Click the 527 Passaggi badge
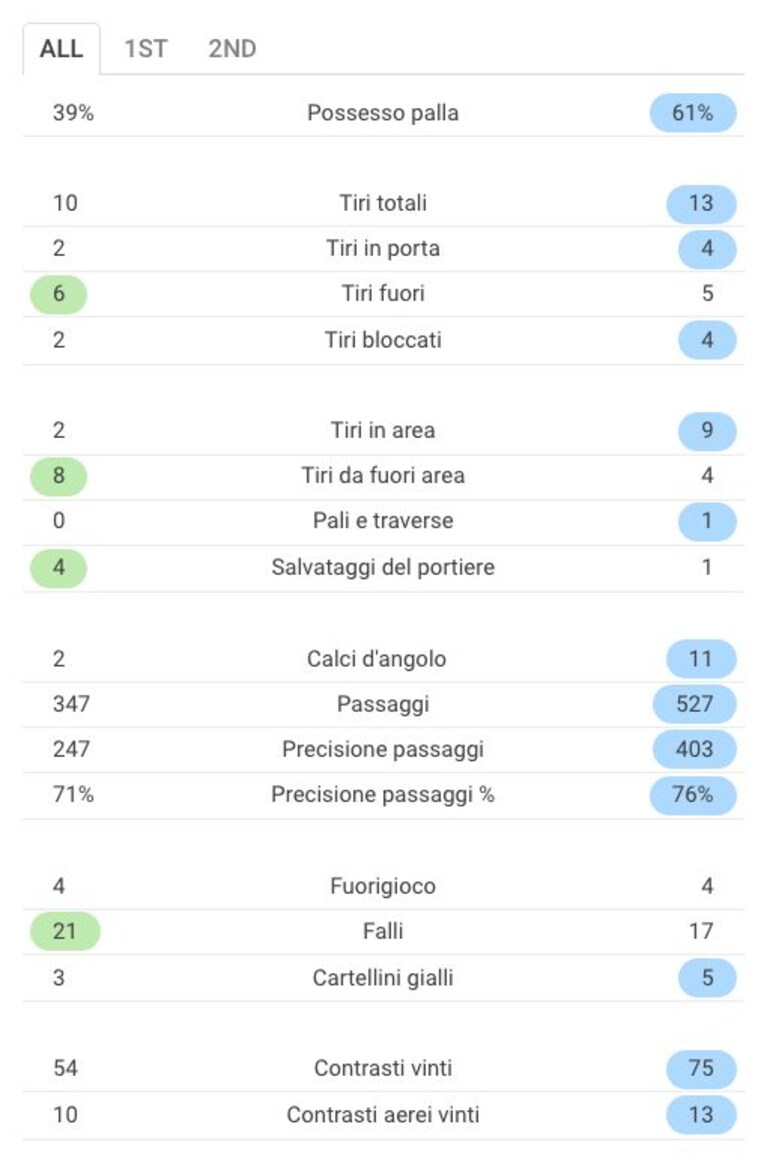The image size is (767, 1172). click(694, 704)
